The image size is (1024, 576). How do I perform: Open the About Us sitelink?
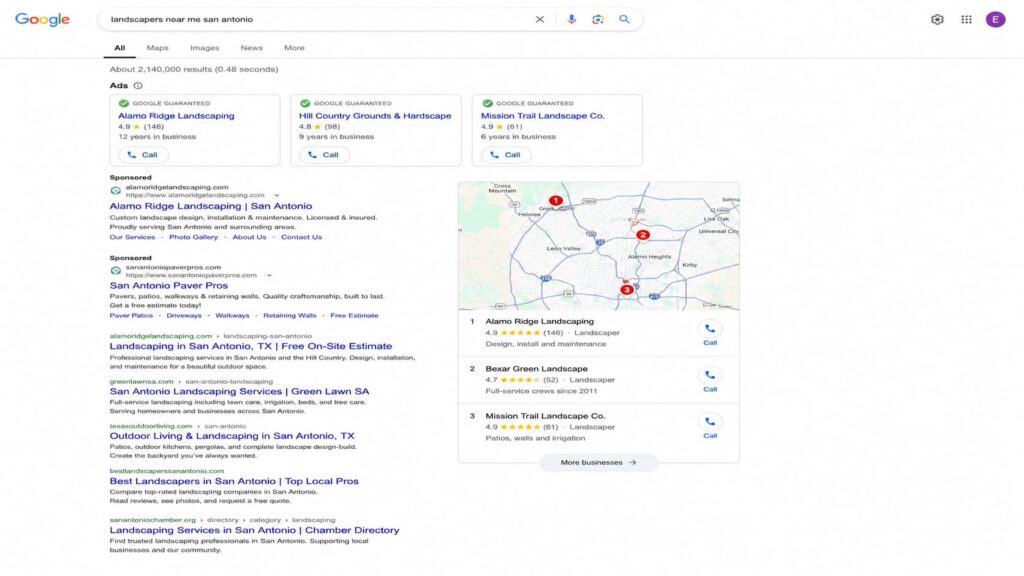pos(249,237)
